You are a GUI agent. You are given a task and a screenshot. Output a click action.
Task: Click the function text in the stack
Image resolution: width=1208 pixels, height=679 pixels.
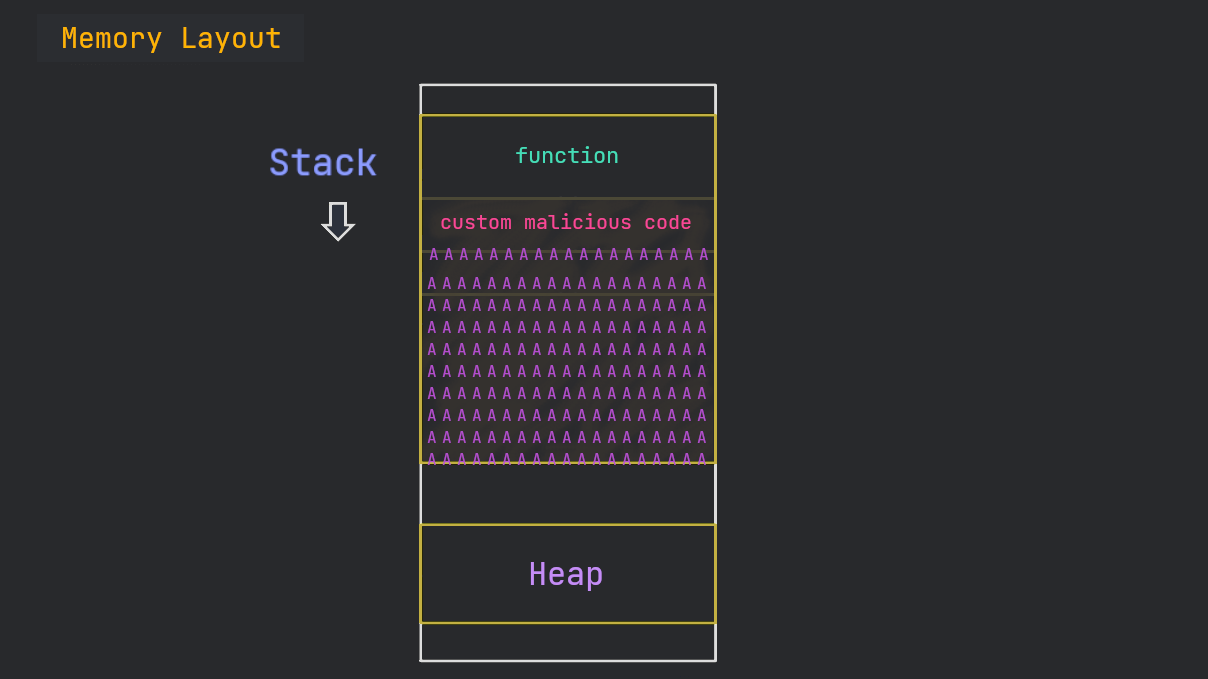(566, 156)
